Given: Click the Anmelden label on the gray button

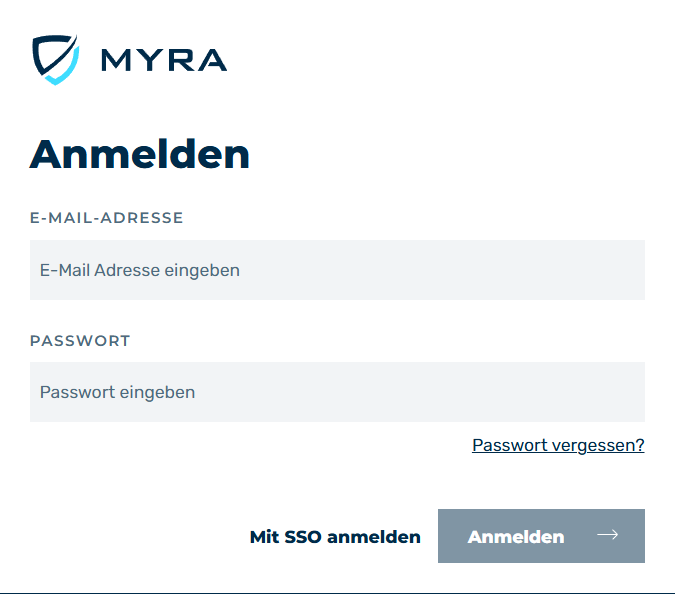Looking at the screenshot, I should point(516,537).
